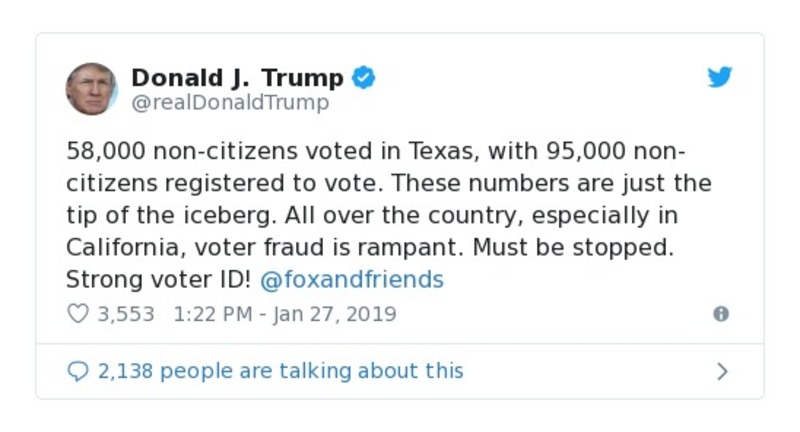
Task: Click the Donald J. Trump display name
Action: coord(237,77)
